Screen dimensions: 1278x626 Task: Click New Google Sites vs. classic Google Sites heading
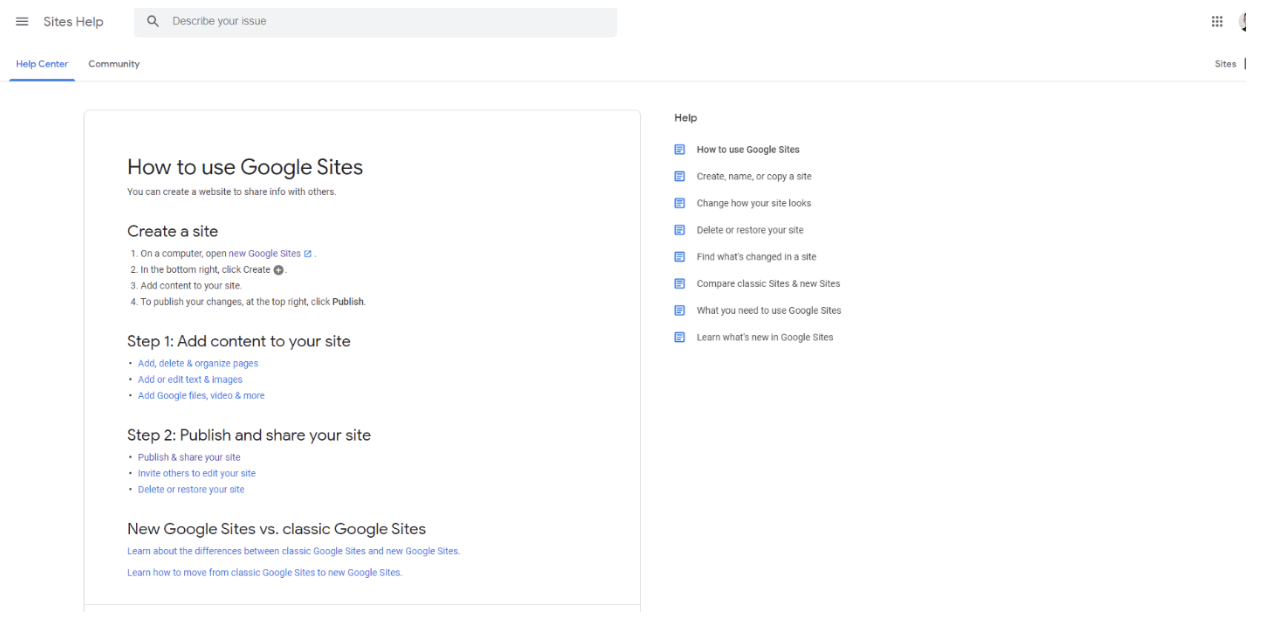pos(276,529)
